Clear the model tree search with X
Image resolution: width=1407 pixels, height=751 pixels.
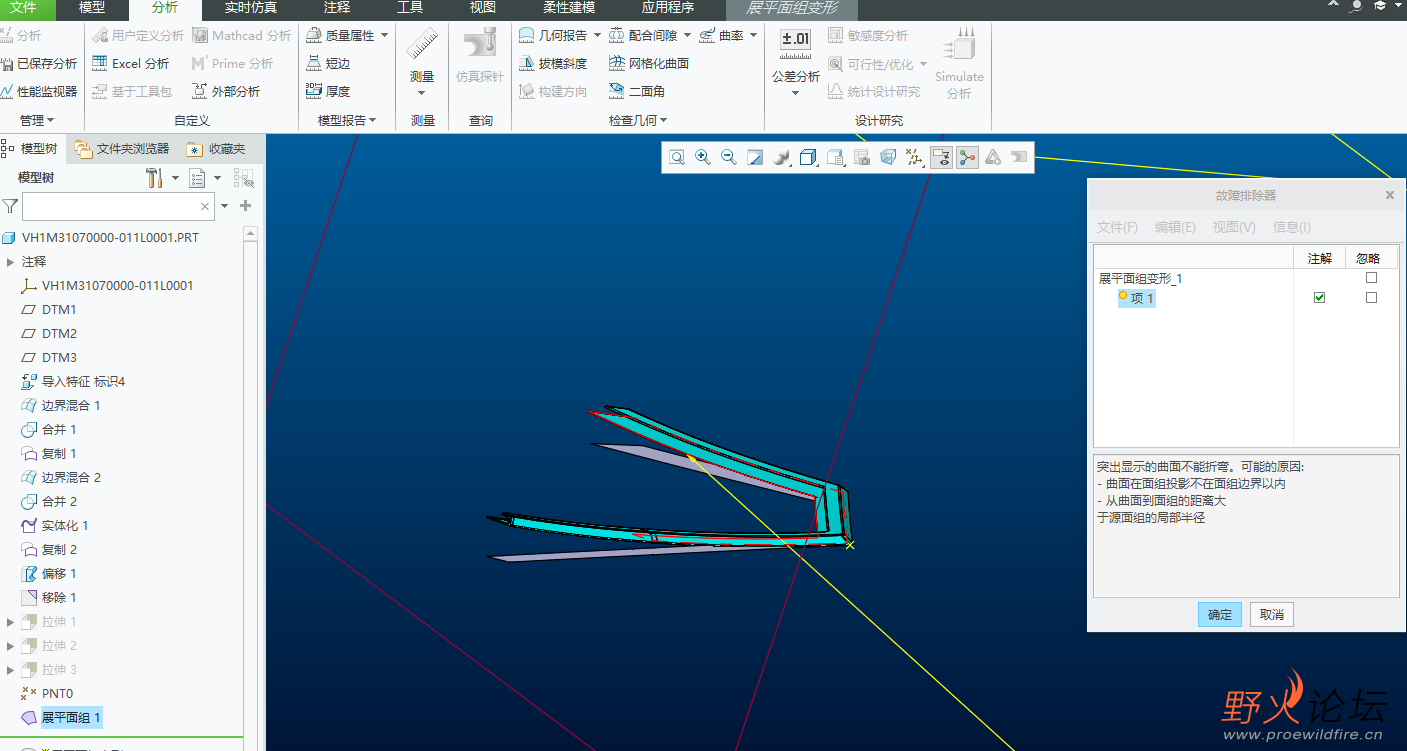coord(205,207)
